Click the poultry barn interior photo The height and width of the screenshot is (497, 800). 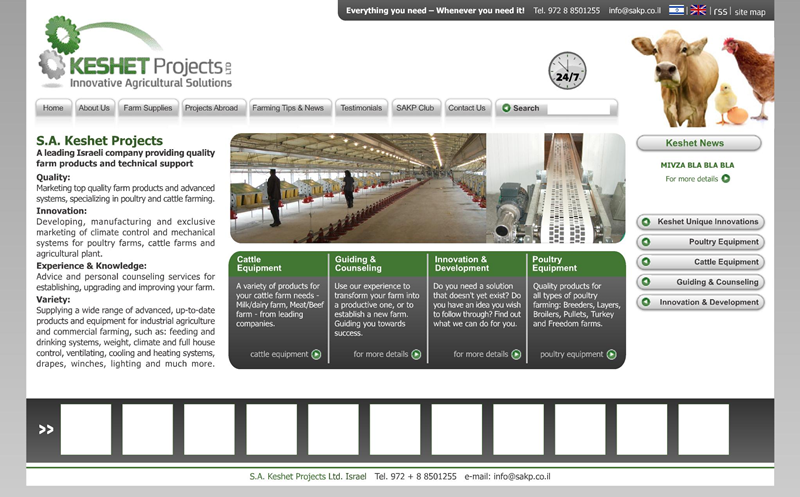click(x=358, y=188)
